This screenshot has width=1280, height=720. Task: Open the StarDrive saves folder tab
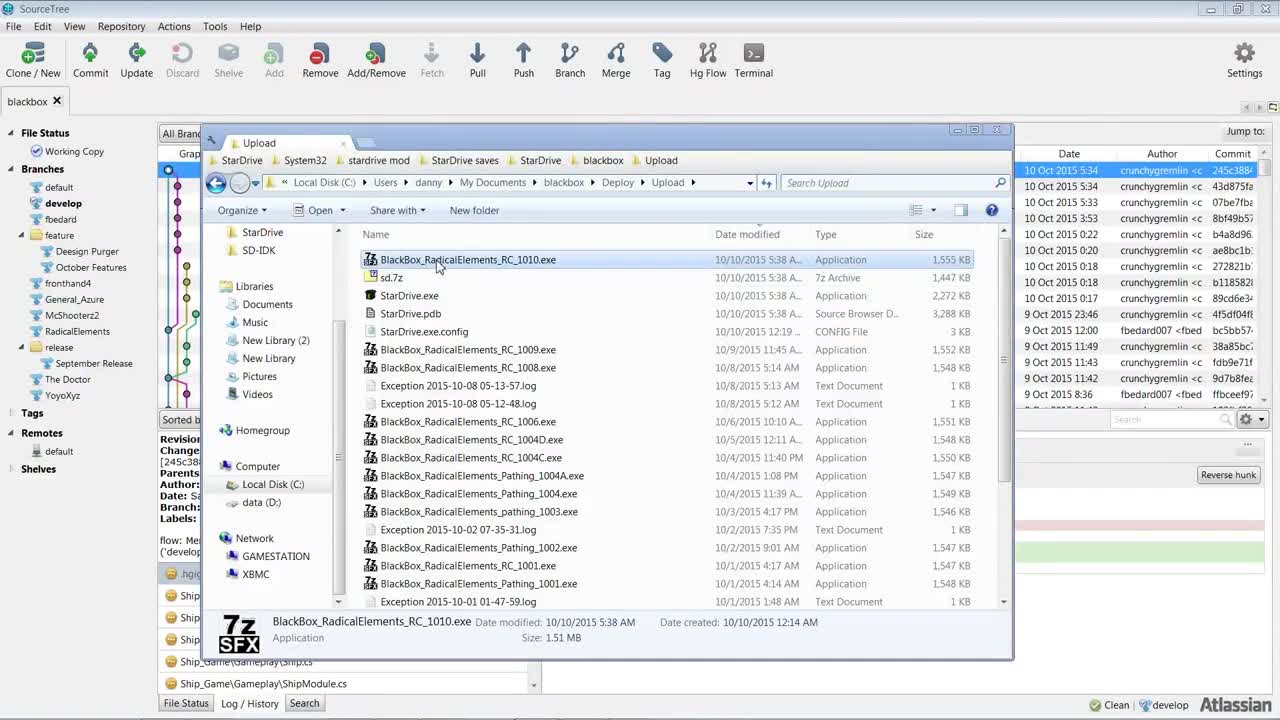(x=465, y=160)
